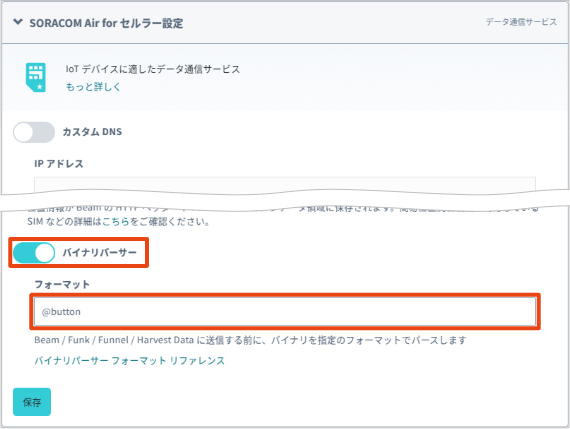570x429 pixels.
Task: Enable the カスタム DNS toggle
Action: 34,132
